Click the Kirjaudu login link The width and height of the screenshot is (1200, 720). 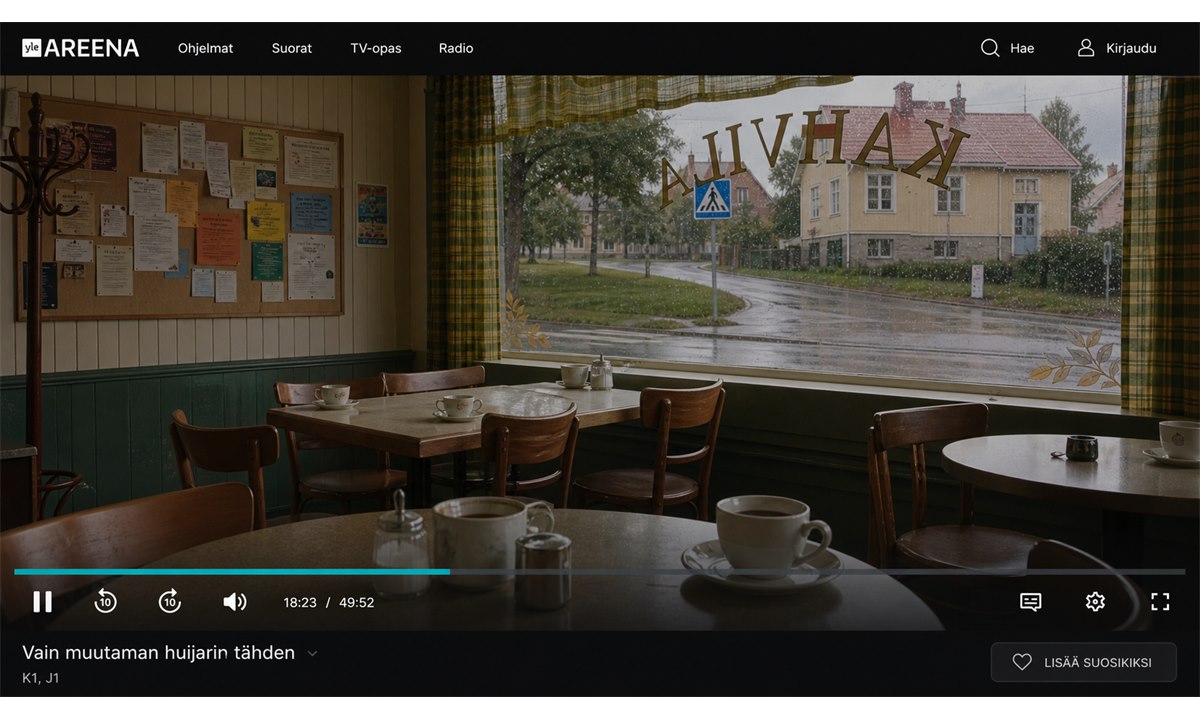click(1131, 48)
